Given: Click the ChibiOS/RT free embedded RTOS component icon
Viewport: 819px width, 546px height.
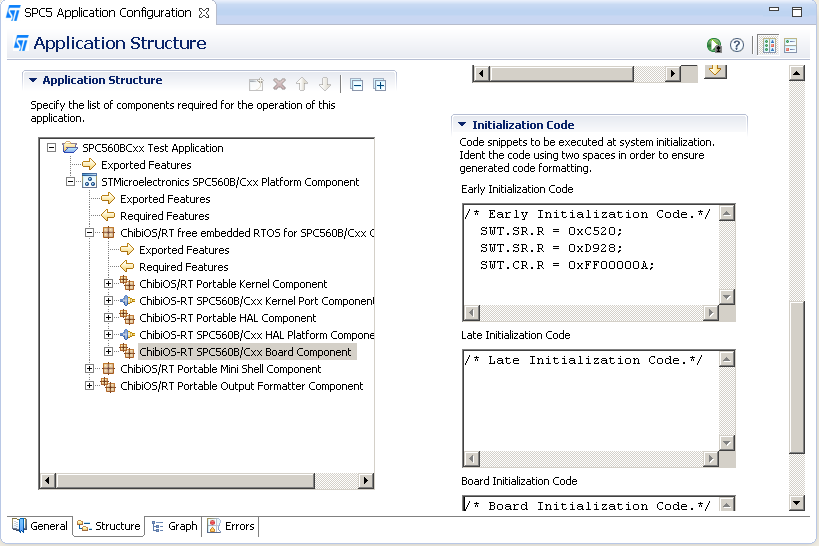Looking at the screenshot, I should pyautogui.click(x=108, y=233).
